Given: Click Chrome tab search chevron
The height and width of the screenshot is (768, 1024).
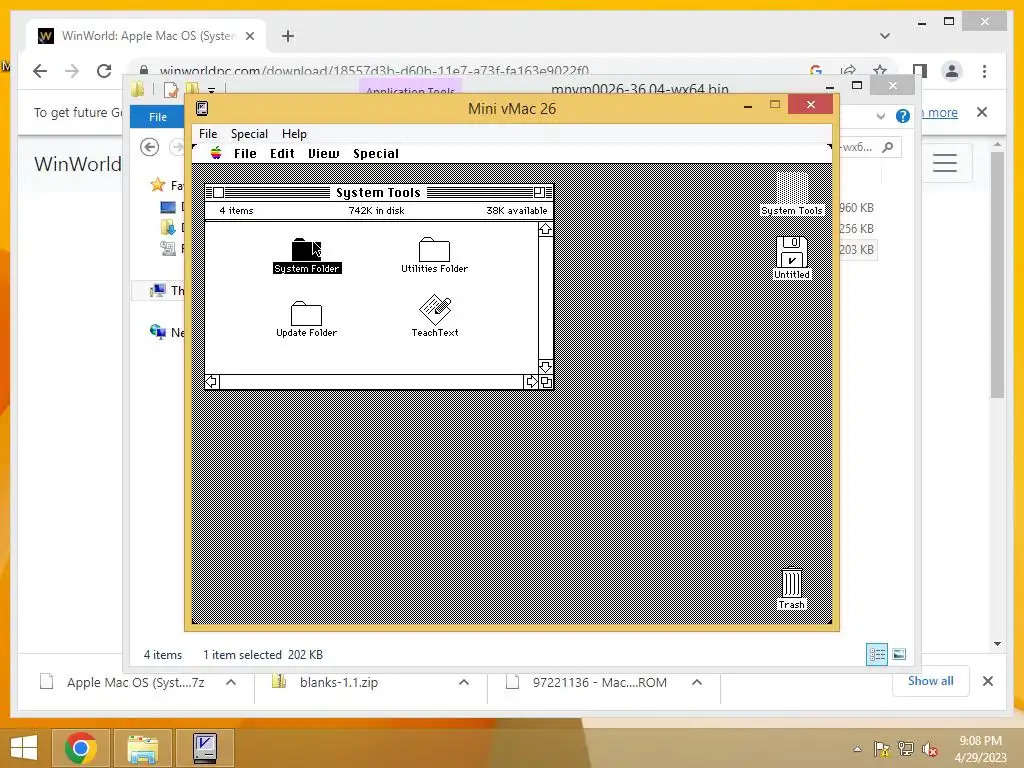Looking at the screenshot, I should click(885, 36).
